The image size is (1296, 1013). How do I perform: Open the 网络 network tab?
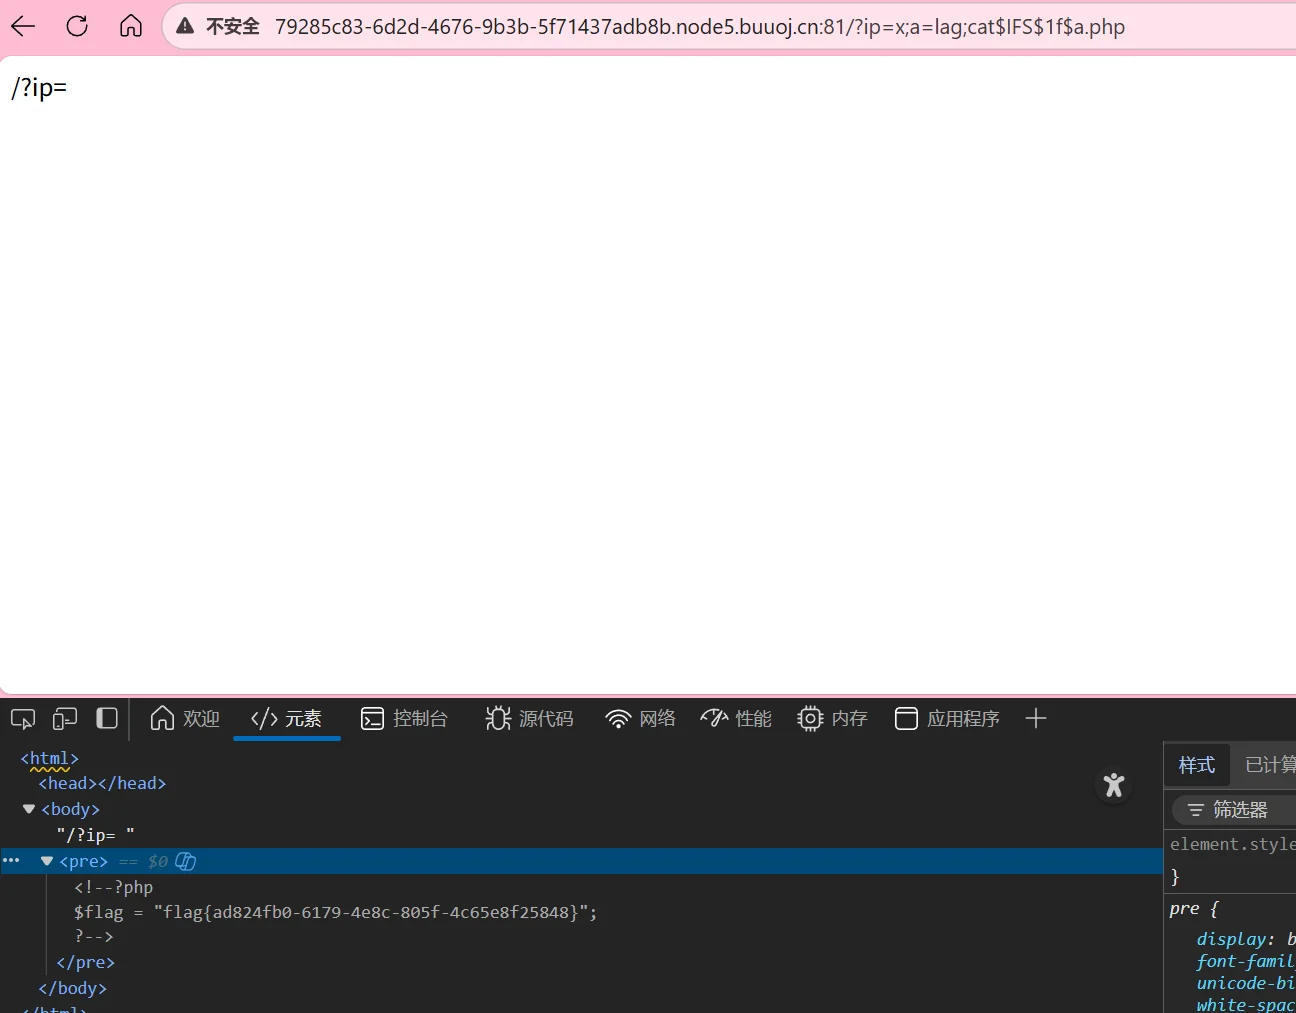tap(641, 719)
